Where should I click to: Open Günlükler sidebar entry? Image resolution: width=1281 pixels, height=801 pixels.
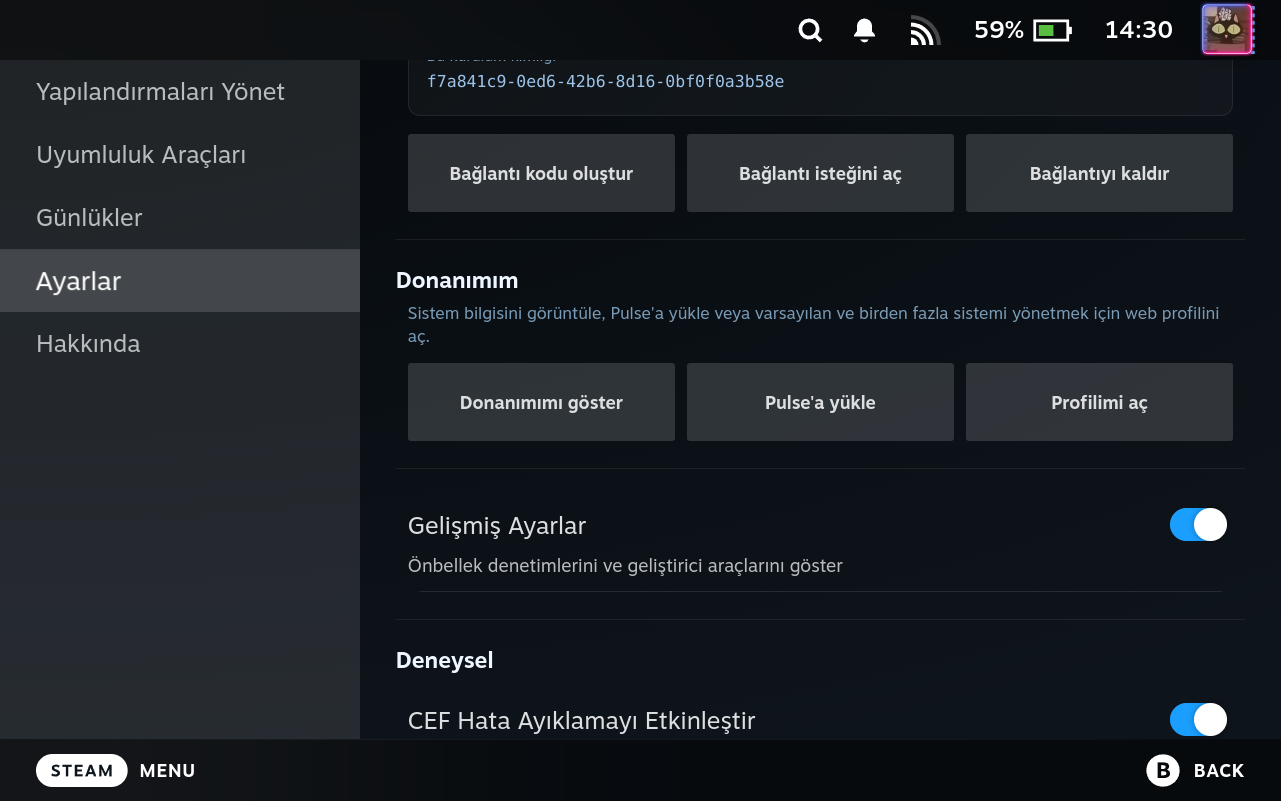tap(180, 218)
